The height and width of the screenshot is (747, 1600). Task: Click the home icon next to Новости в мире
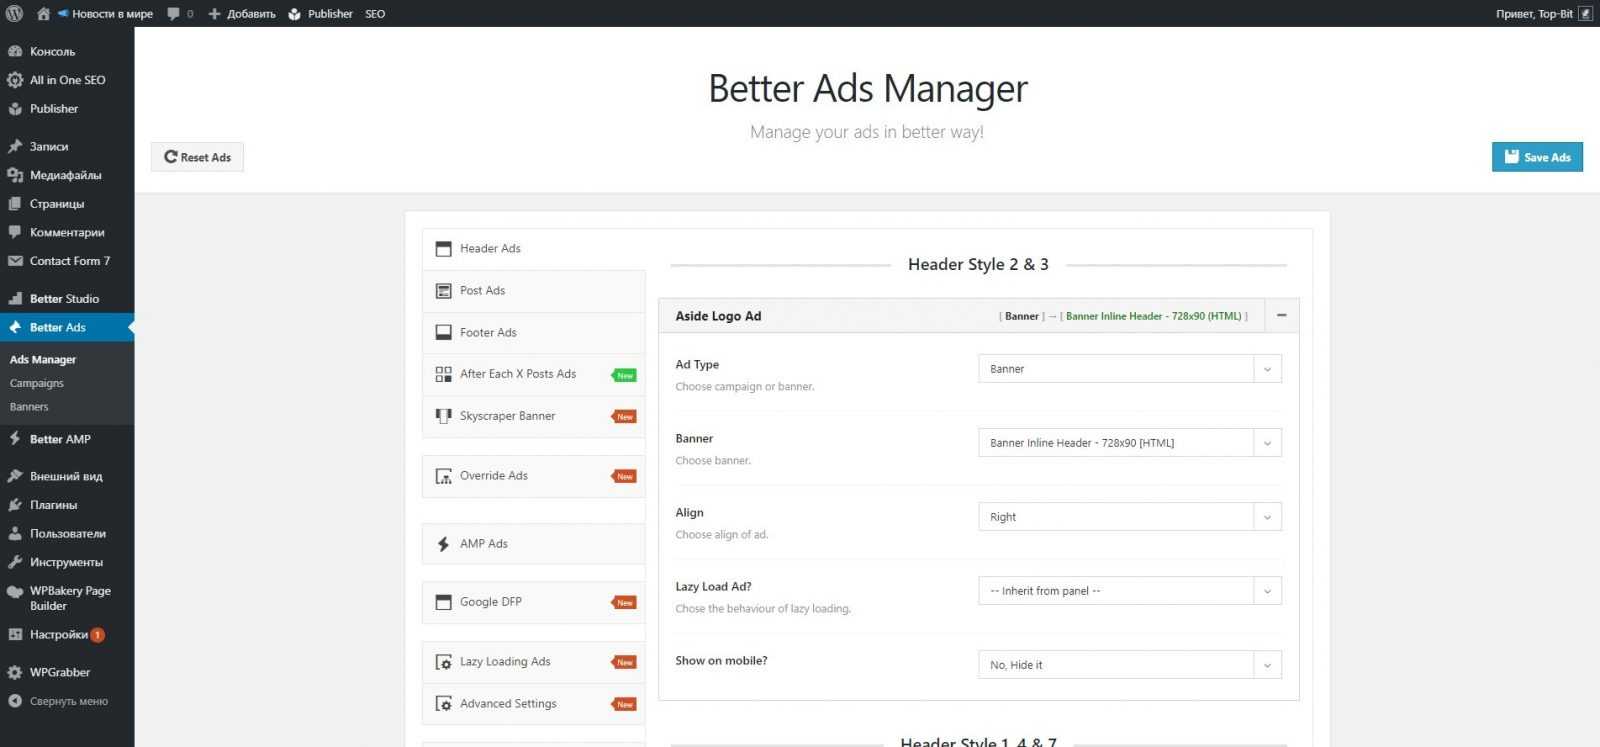pos(43,14)
